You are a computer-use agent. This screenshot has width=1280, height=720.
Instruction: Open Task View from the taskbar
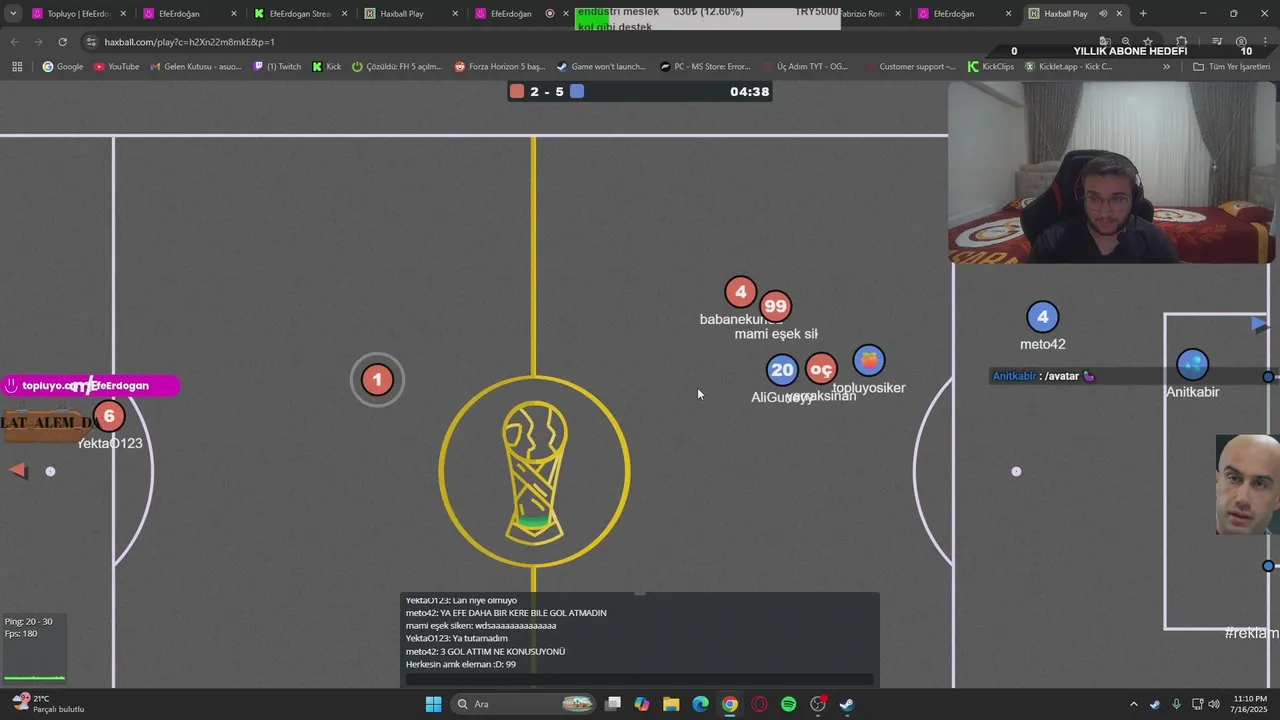[x=613, y=704]
